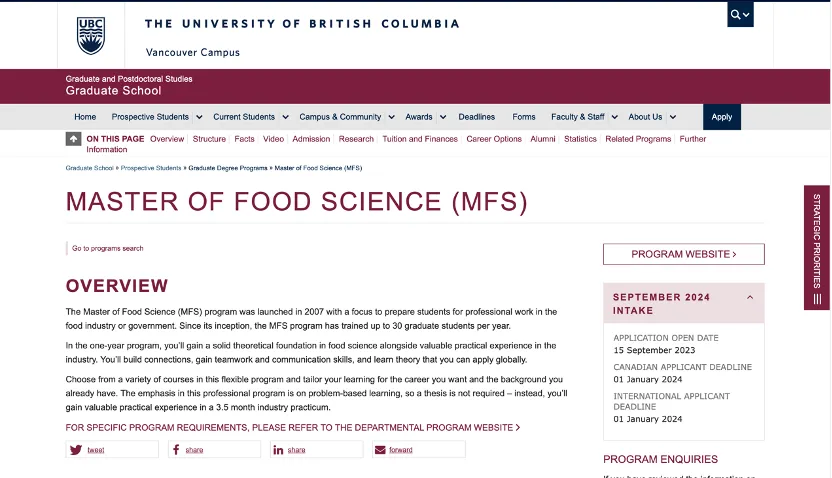Click the UBC crest logo
This screenshot has height=478, width=832.
click(x=90, y=35)
